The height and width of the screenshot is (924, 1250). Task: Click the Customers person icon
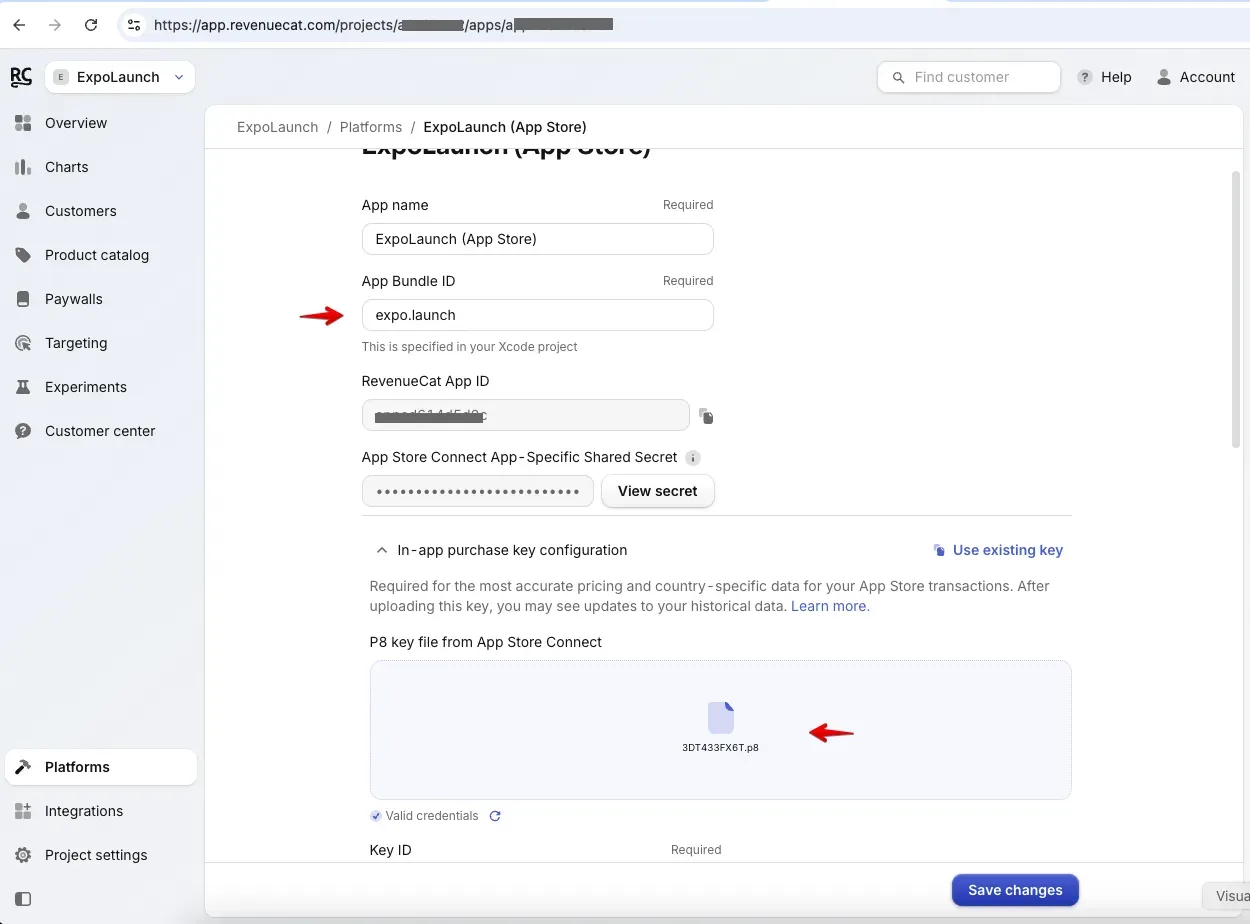tap(23, 211)
